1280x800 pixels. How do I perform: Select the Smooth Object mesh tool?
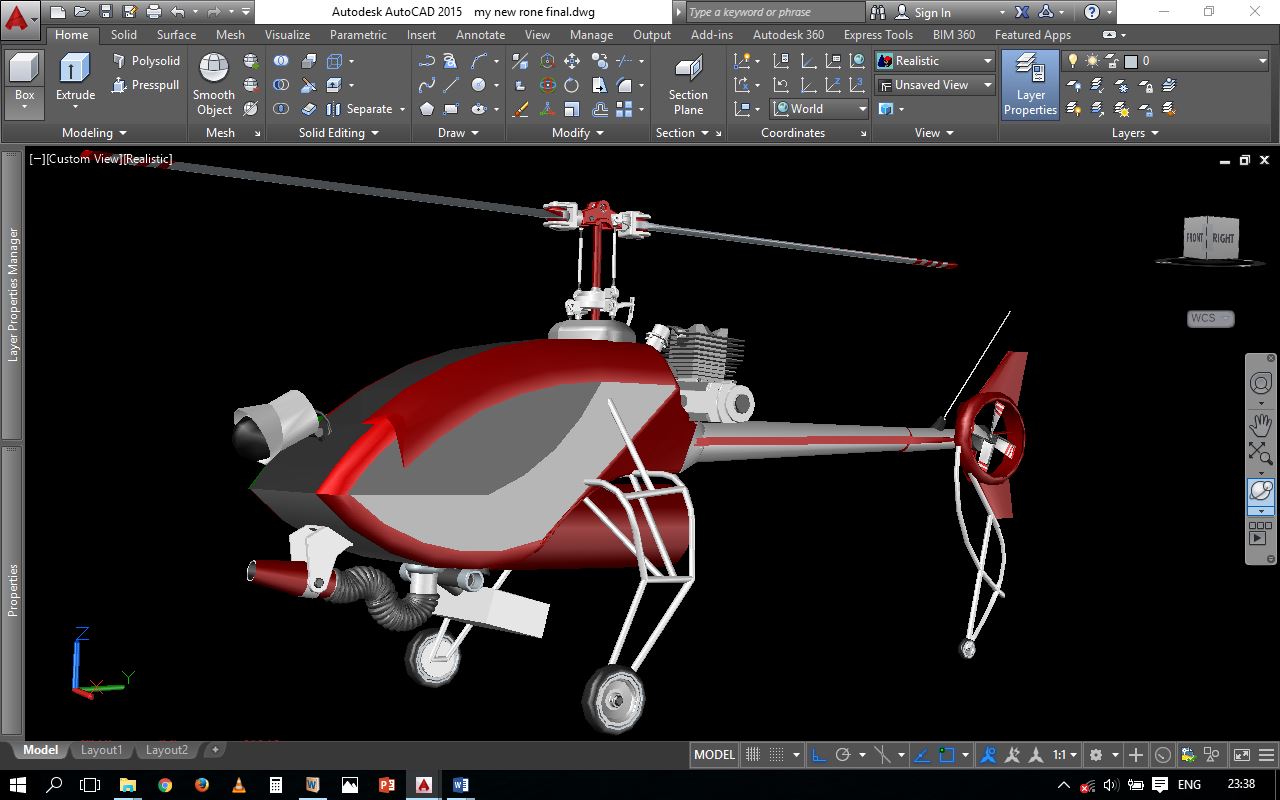[214, 84]
